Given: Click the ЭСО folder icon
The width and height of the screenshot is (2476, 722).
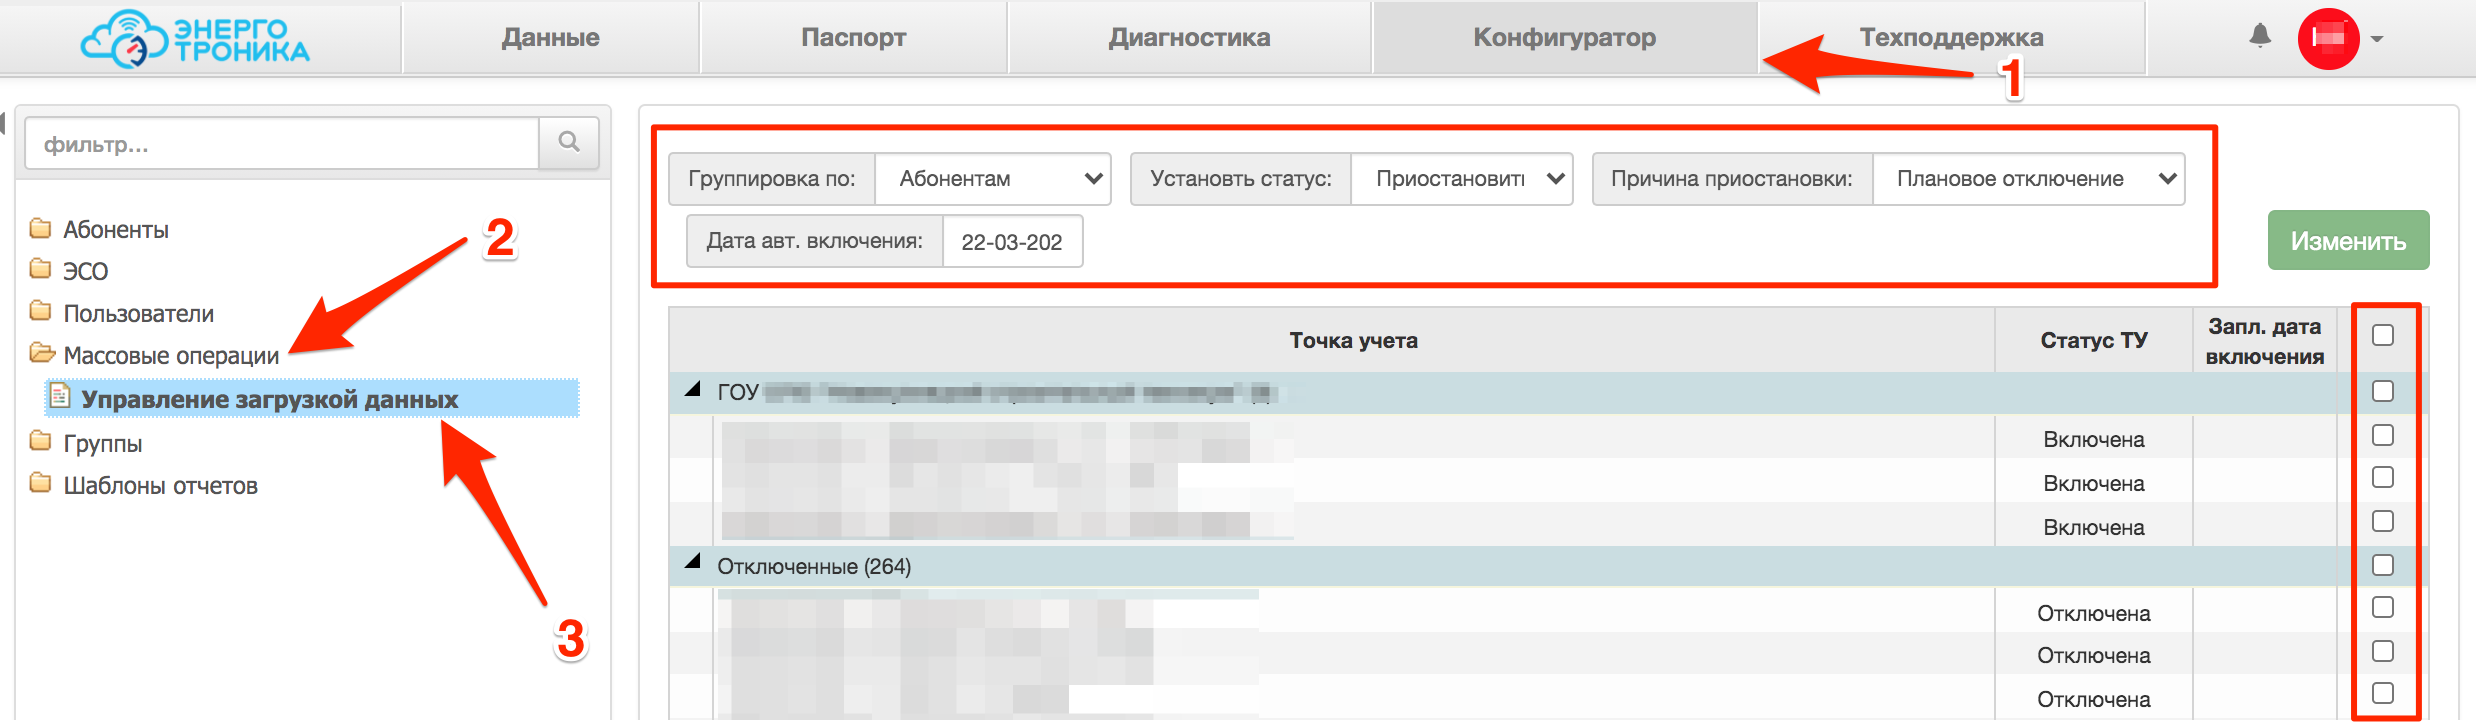Looking at the screenshot, I should pyautogui.click(x=40, y=269).
